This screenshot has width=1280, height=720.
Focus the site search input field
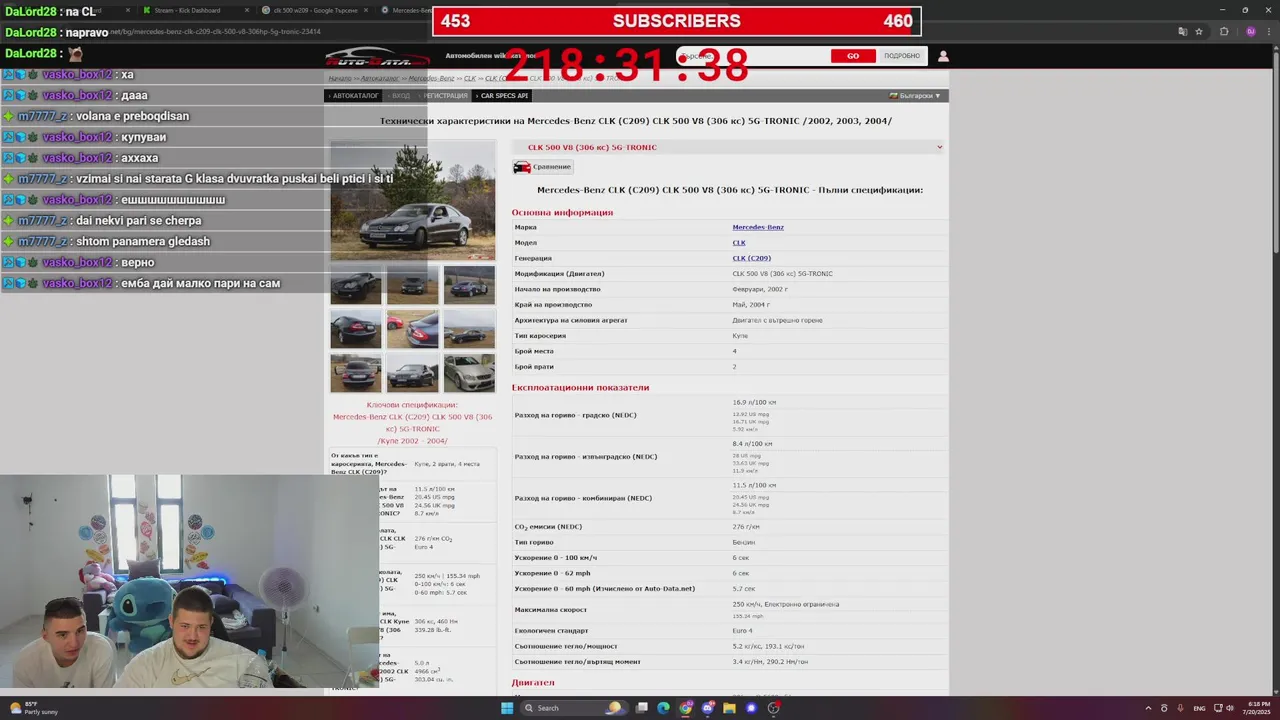point(753,56)
